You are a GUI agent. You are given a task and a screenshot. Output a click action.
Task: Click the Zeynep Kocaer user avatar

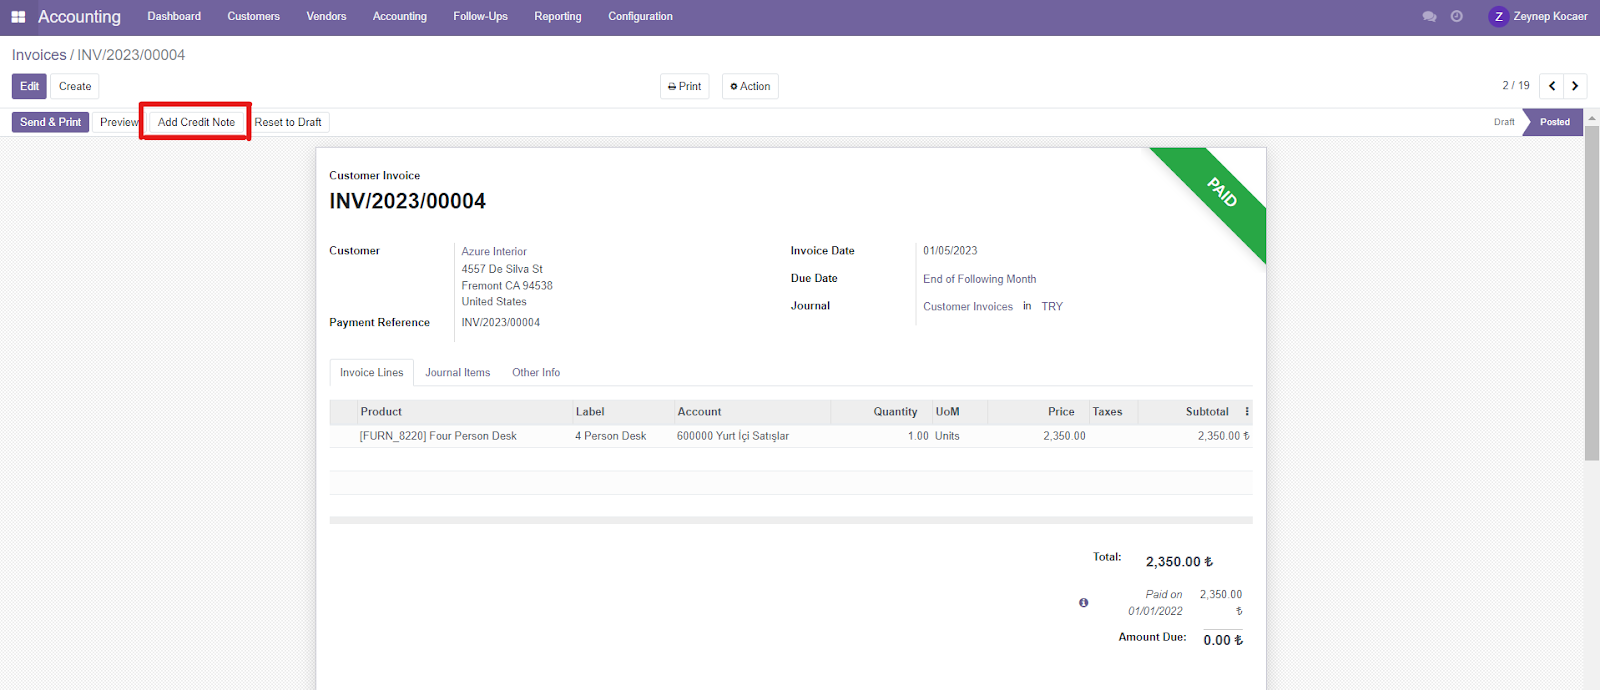coord(1498,17)
